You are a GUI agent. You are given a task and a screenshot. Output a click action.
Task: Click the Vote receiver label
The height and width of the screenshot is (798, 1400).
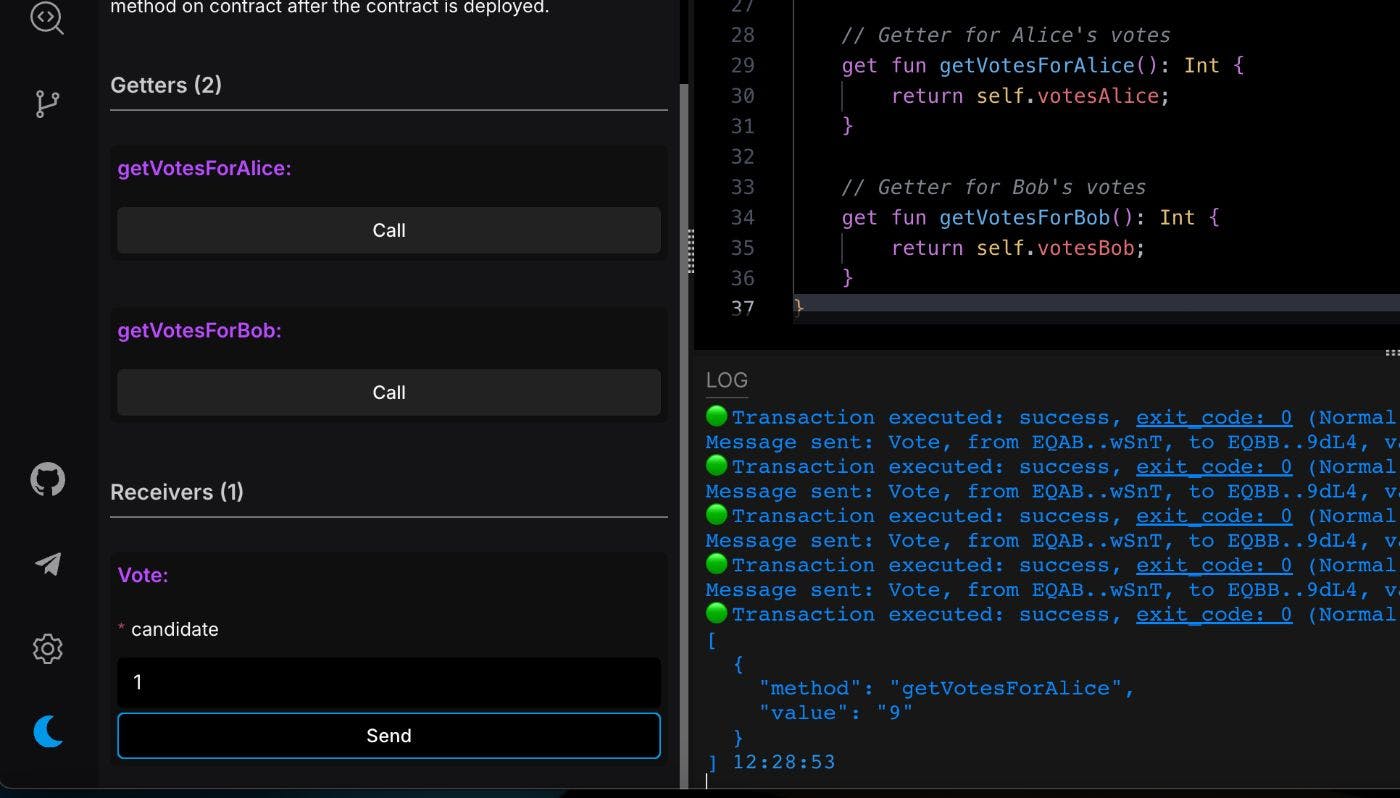pyautogui.click(x=143, y=575)
